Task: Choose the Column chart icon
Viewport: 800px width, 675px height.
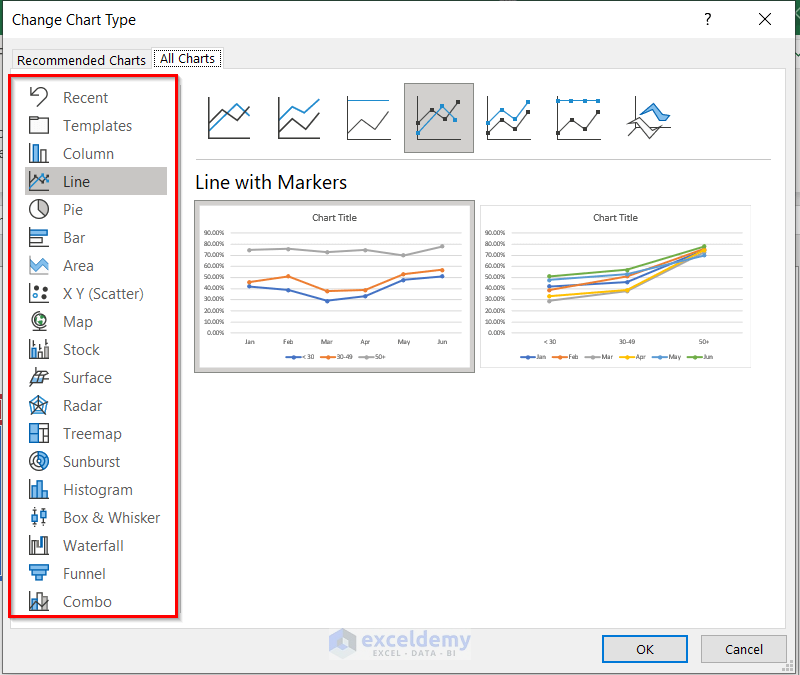Action: pos(39,153)
